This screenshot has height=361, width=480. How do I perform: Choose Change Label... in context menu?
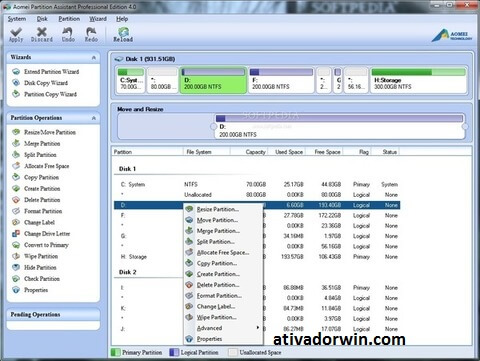(x=223, y=306)
